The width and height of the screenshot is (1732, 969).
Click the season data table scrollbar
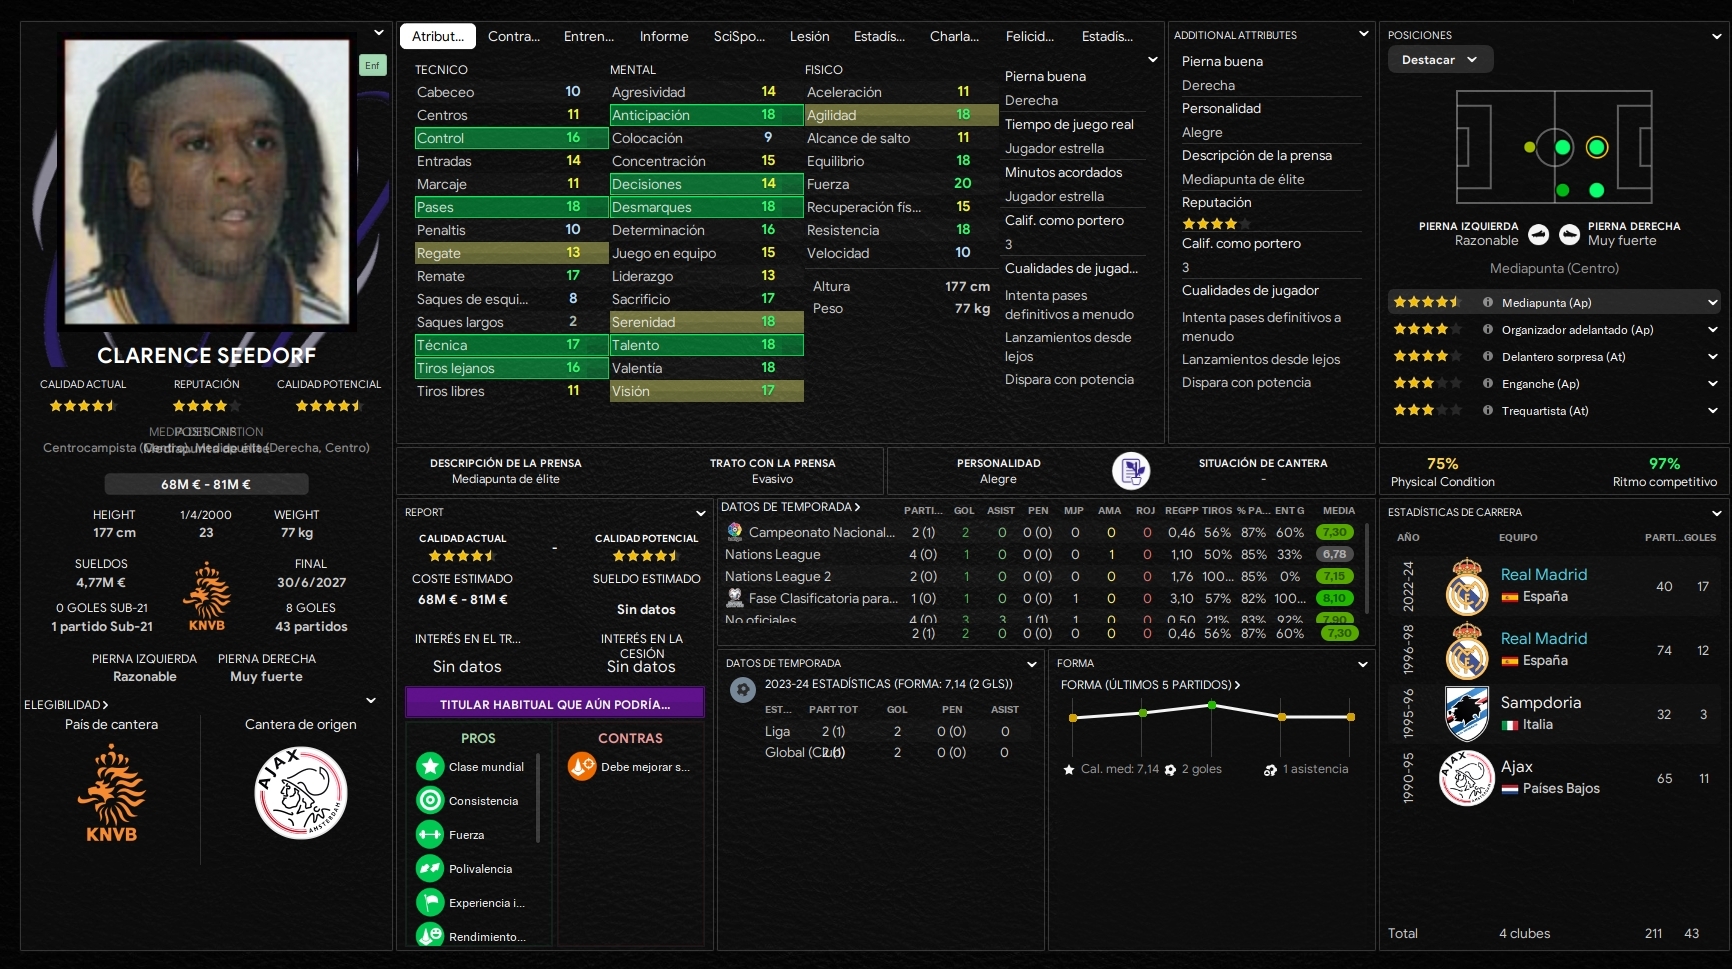point(1367,567)
